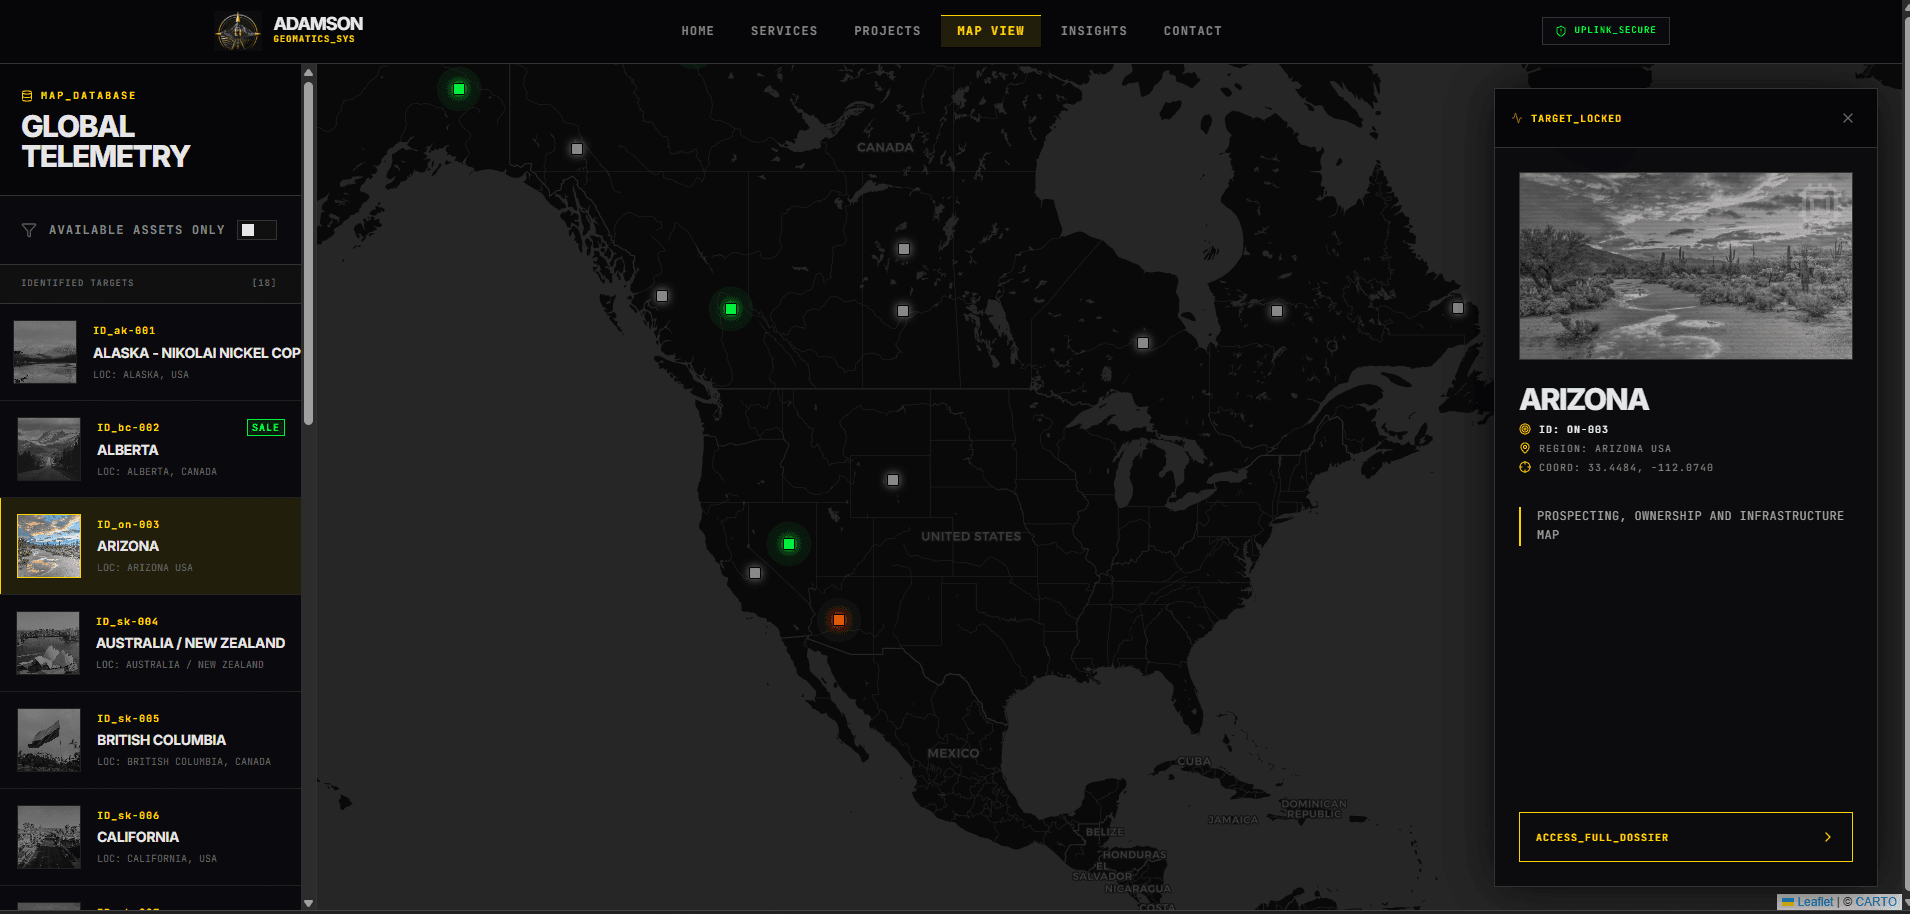Select the green marker in Nevada
Image resolution: width=1910 pixels, height=914 pixels.
point(789,544)
